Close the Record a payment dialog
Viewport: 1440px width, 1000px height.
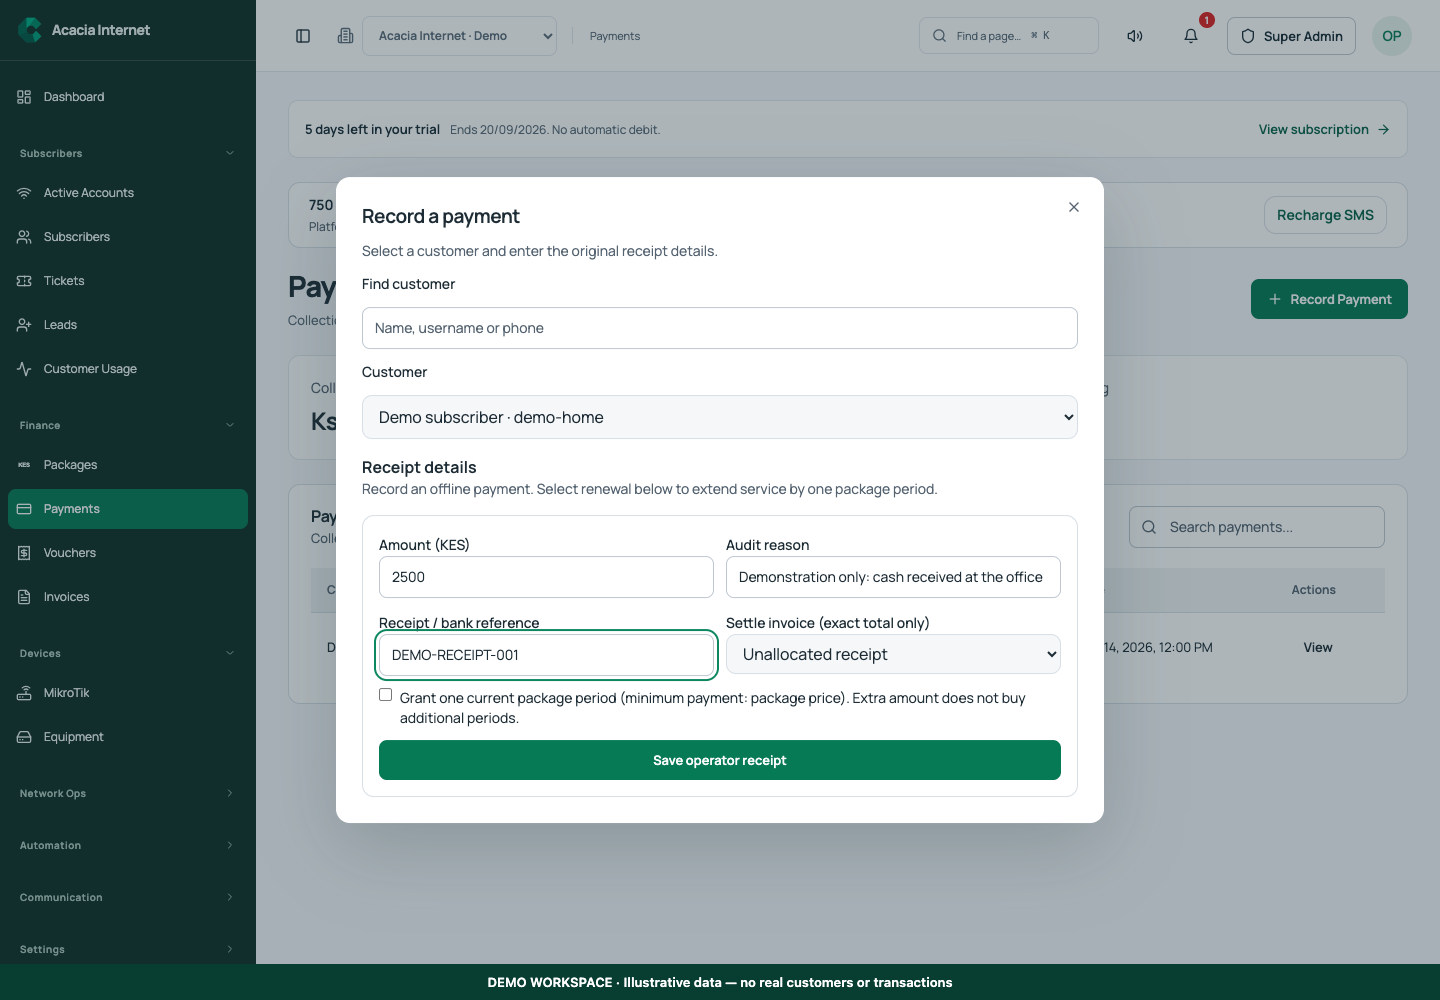click(x=1074, y=207)
